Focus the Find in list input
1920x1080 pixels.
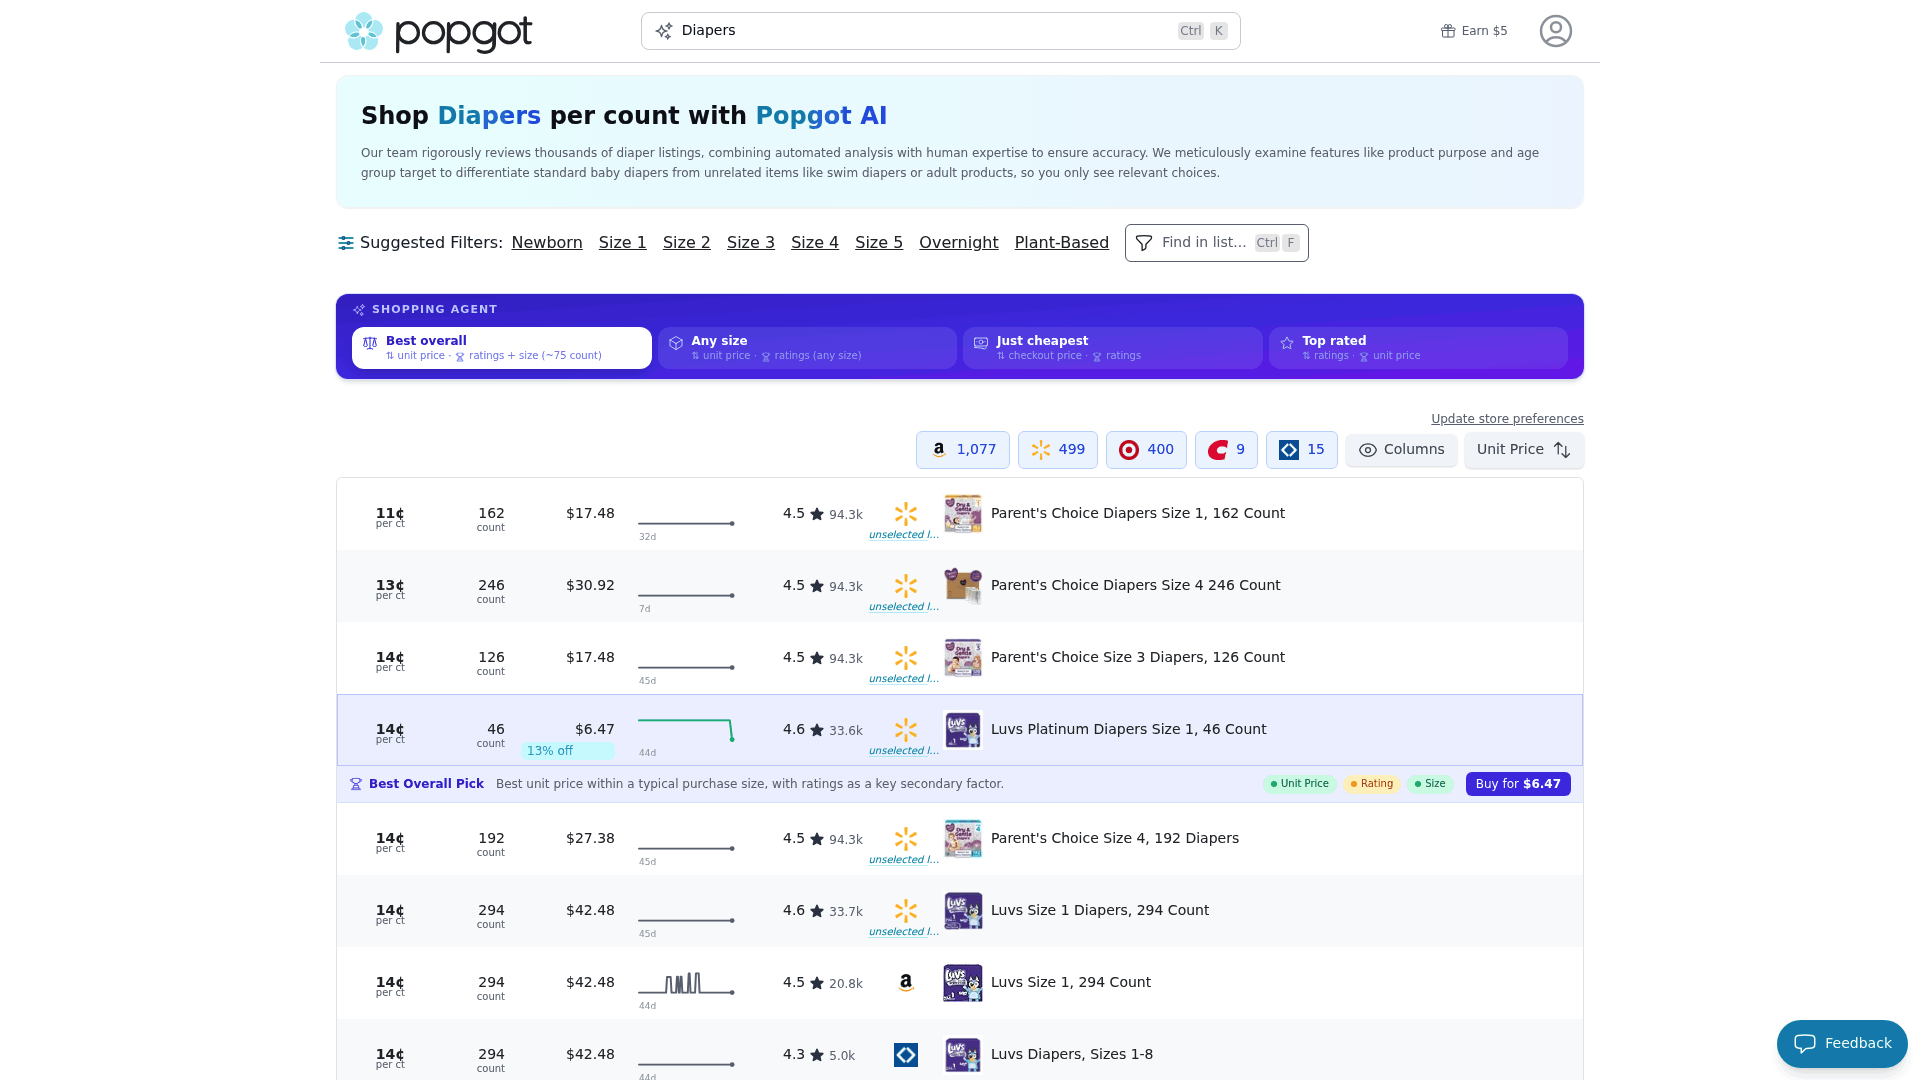[1217, 243]
